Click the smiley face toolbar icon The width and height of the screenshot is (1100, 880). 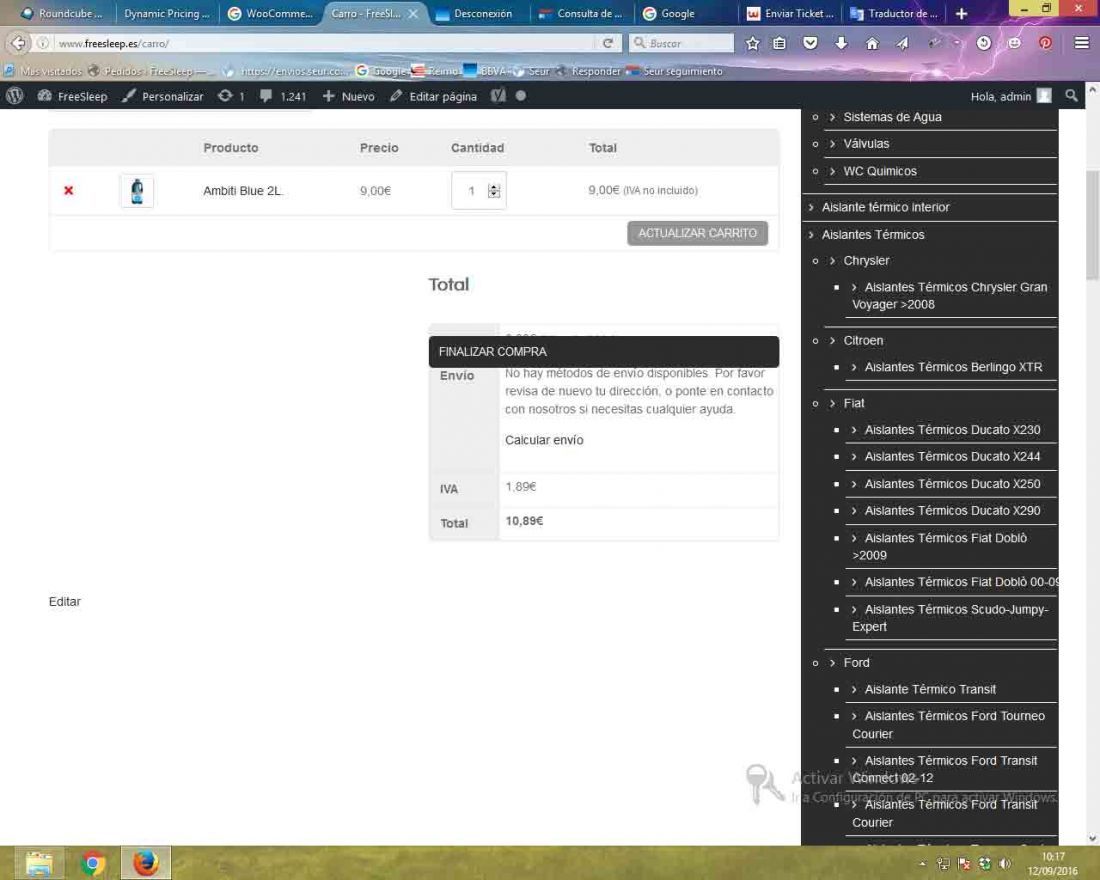[1014, 44]
